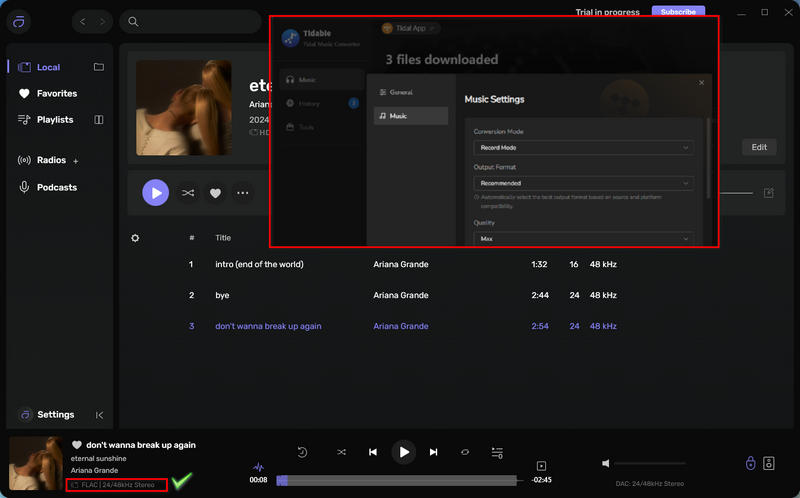Select Music in Tidabie's left sidebar

[321, 80]
